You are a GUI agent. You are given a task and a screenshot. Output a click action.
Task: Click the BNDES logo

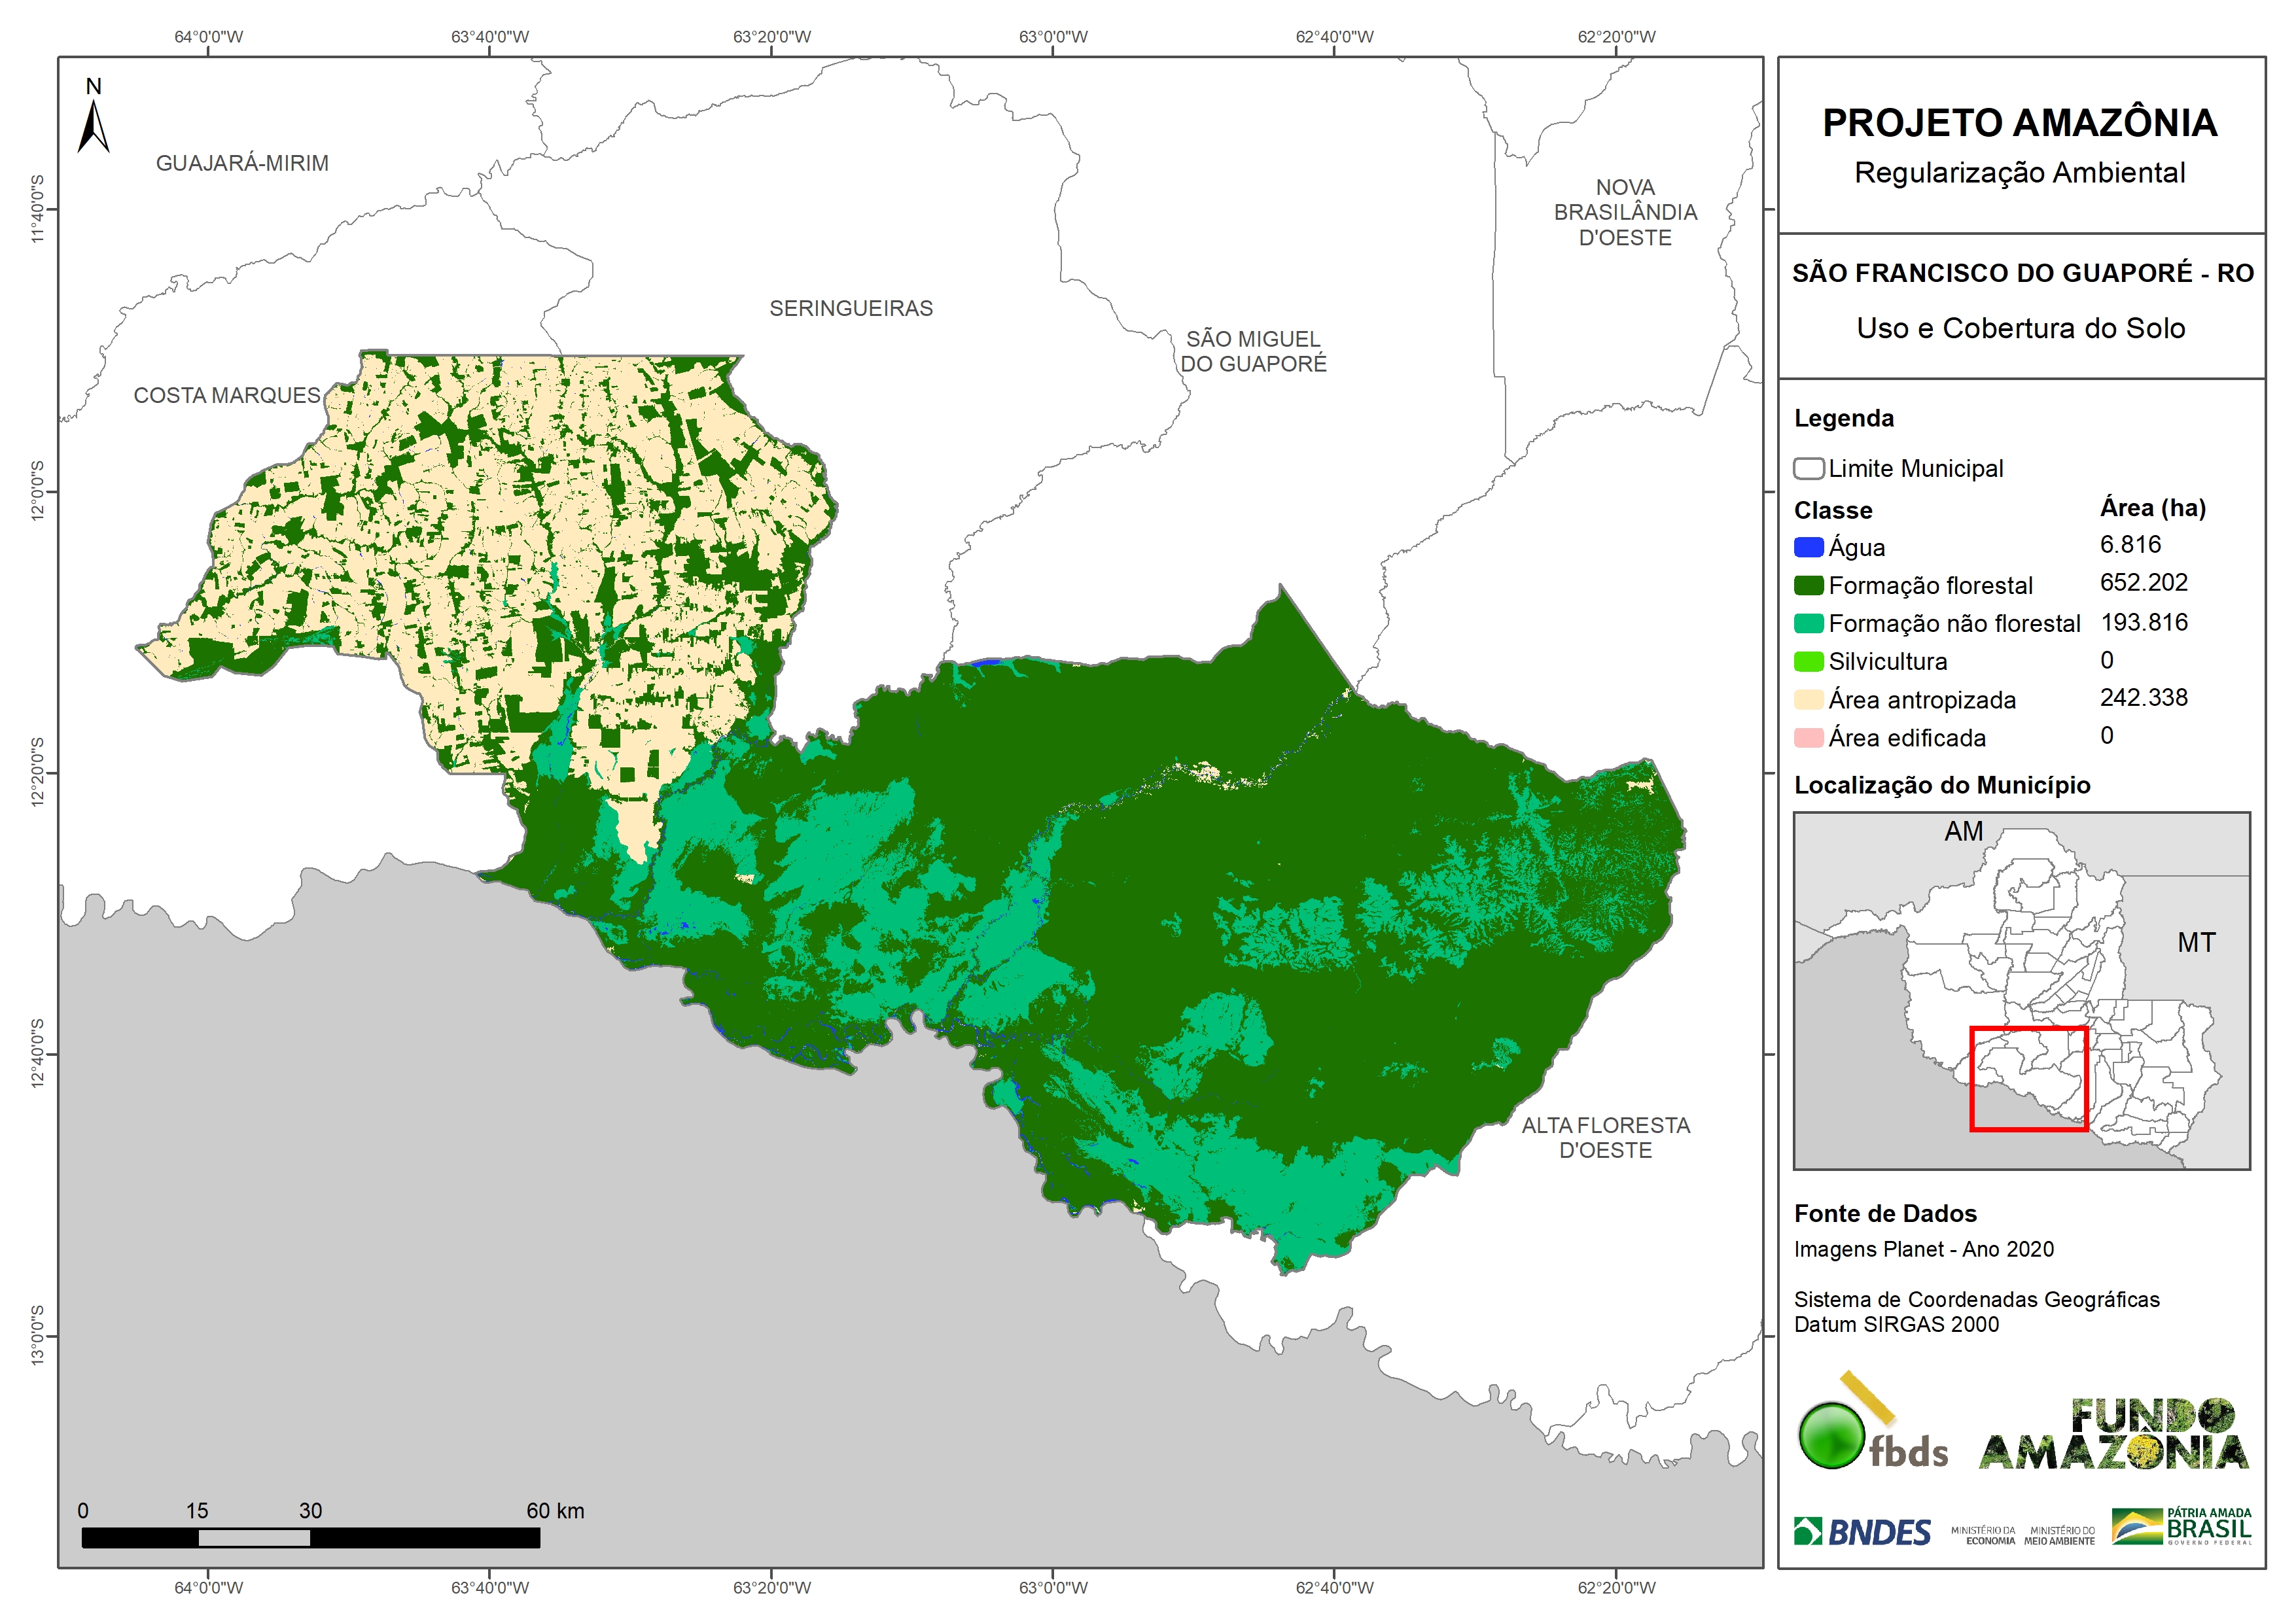point(1862,1532)
